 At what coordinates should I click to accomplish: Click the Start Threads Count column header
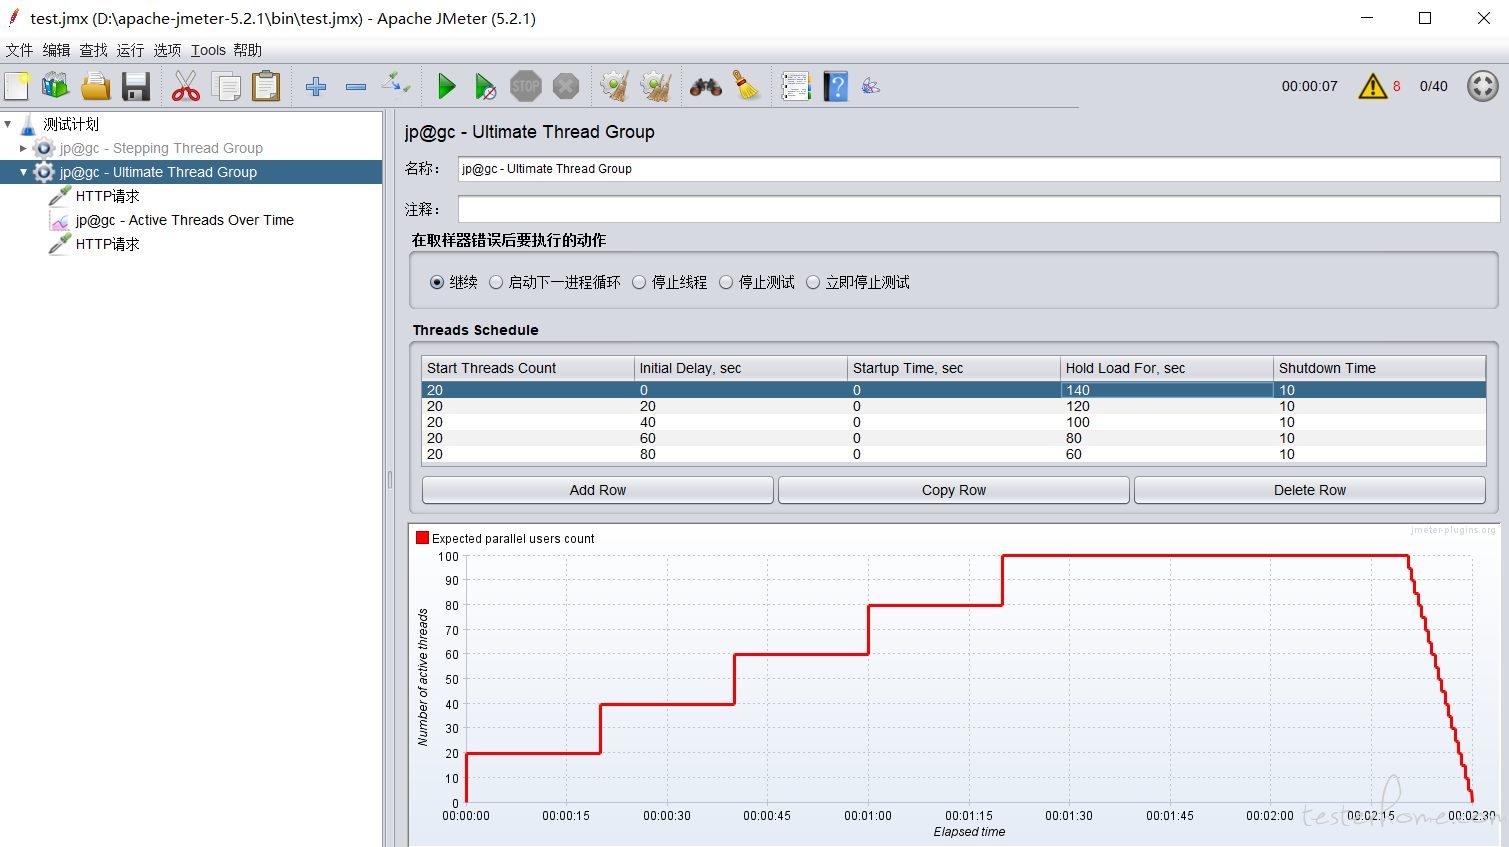527,368
